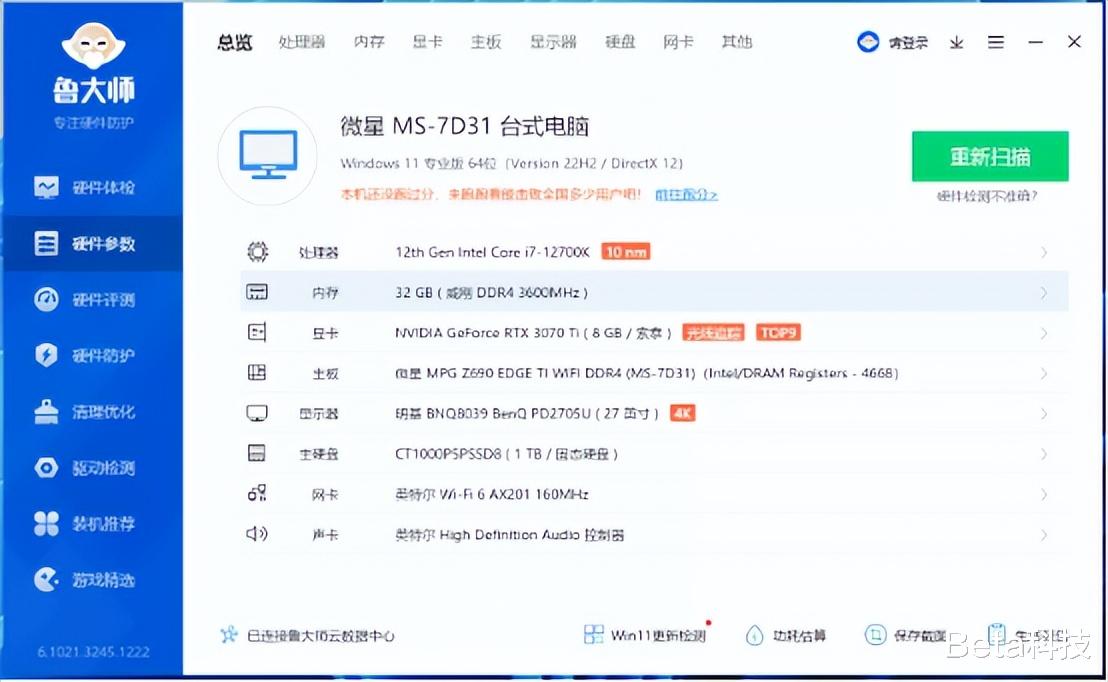Expand the BenQ PD2705U display row chevron

point(1044,413)
